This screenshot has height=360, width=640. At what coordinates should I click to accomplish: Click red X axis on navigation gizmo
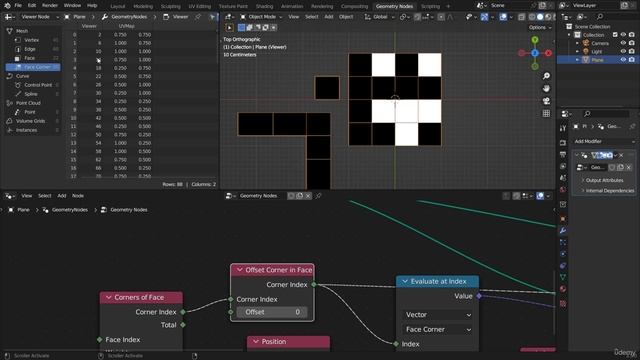tap(548, 53)
